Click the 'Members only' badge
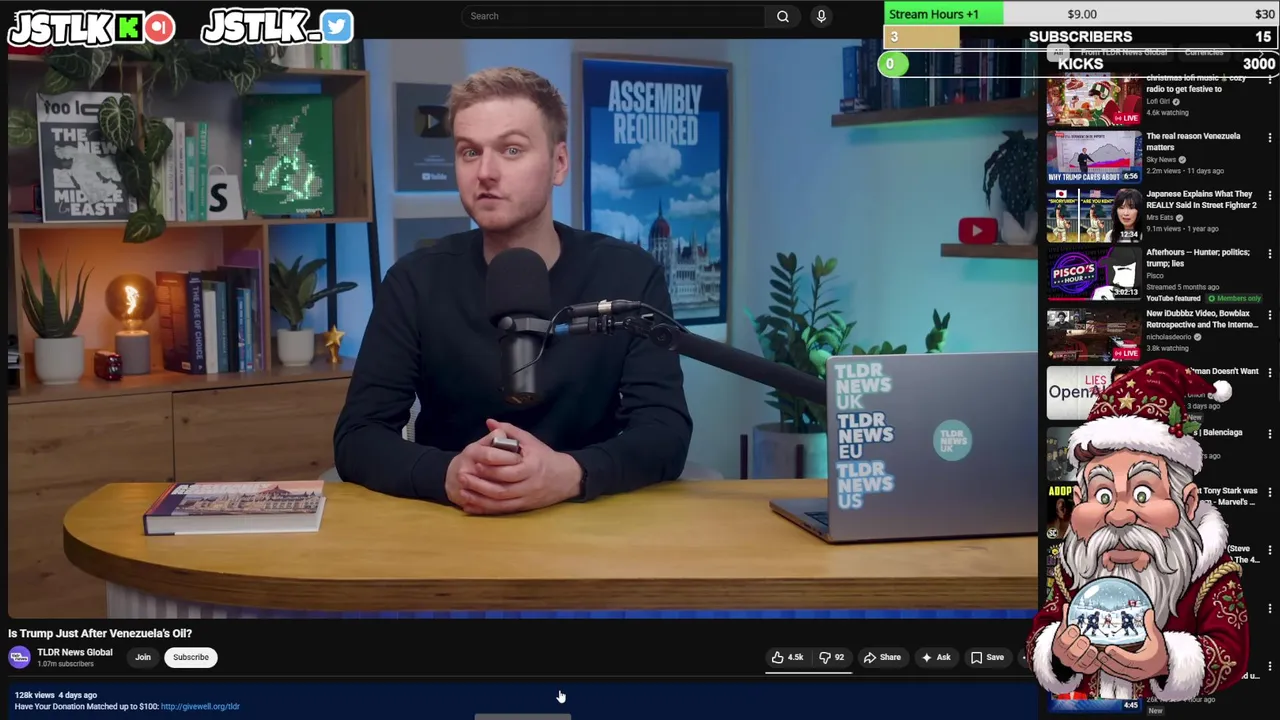The height and width of the screenshot is (720, 1280). tap(1236, 299)
